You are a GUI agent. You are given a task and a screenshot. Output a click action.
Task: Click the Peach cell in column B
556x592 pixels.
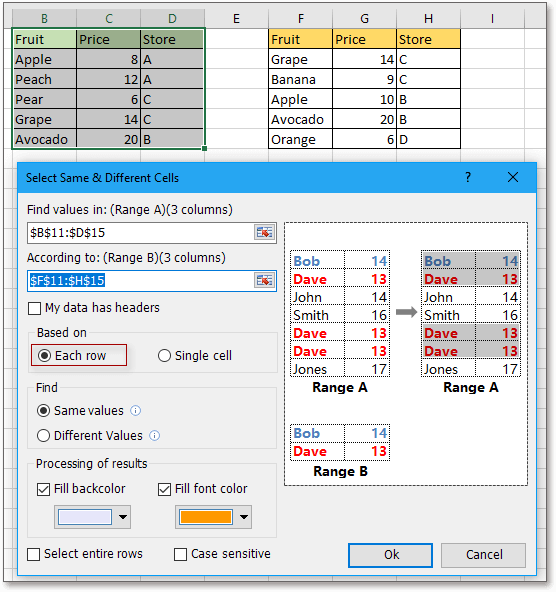click(45, 79)
